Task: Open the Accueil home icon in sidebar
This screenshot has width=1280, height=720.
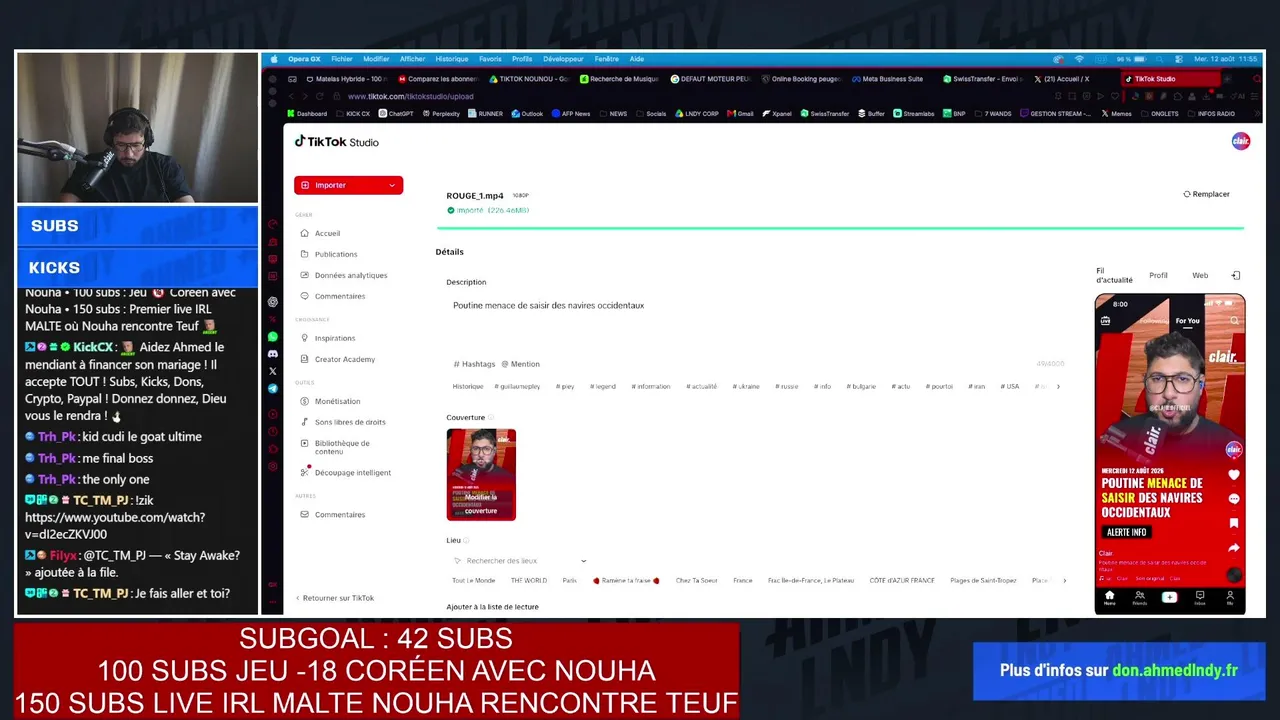Action: [x=305, y=233]
